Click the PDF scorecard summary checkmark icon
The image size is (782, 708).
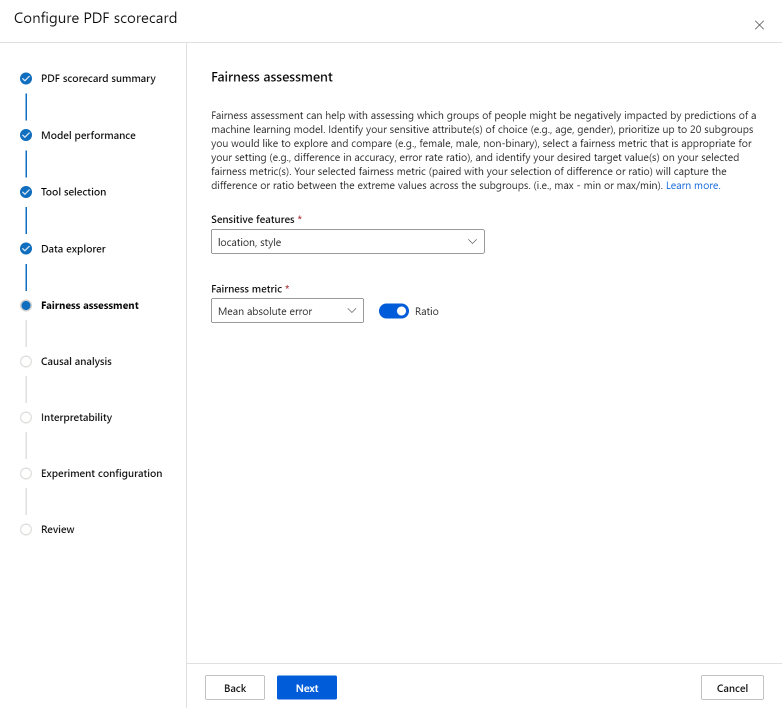(x=26, y=78)
